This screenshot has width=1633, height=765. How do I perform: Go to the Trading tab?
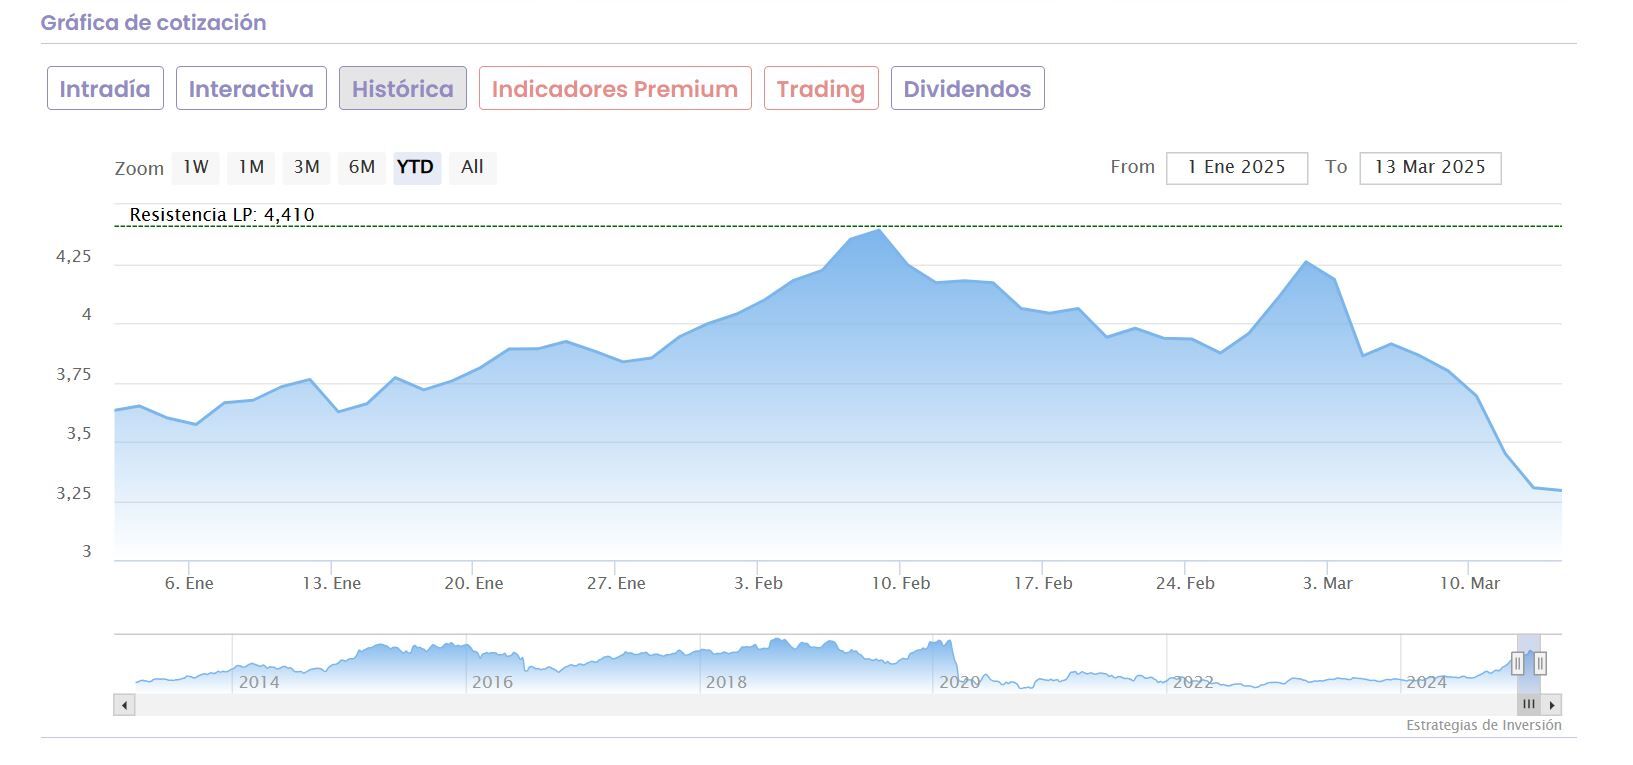tap(821, 89)
